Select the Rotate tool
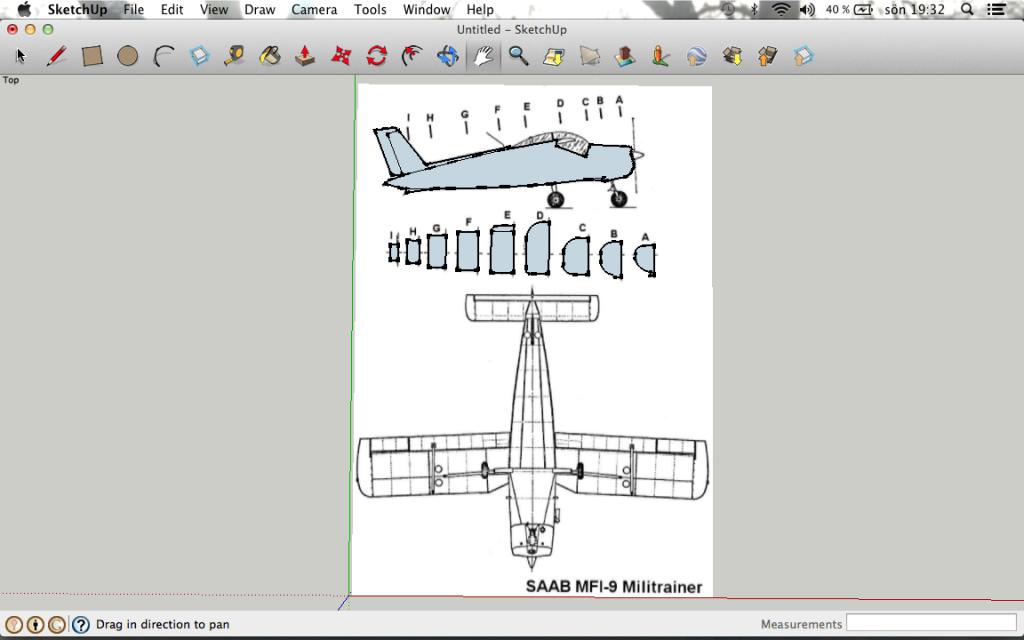The height and width of the screenshot is (640, 1024). point(376,56)
